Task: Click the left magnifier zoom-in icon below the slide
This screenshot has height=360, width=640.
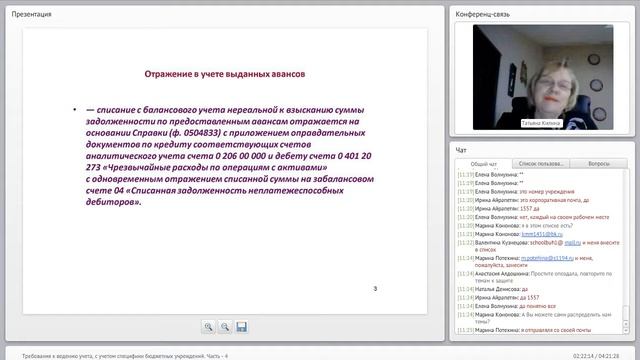Action: 208,327
